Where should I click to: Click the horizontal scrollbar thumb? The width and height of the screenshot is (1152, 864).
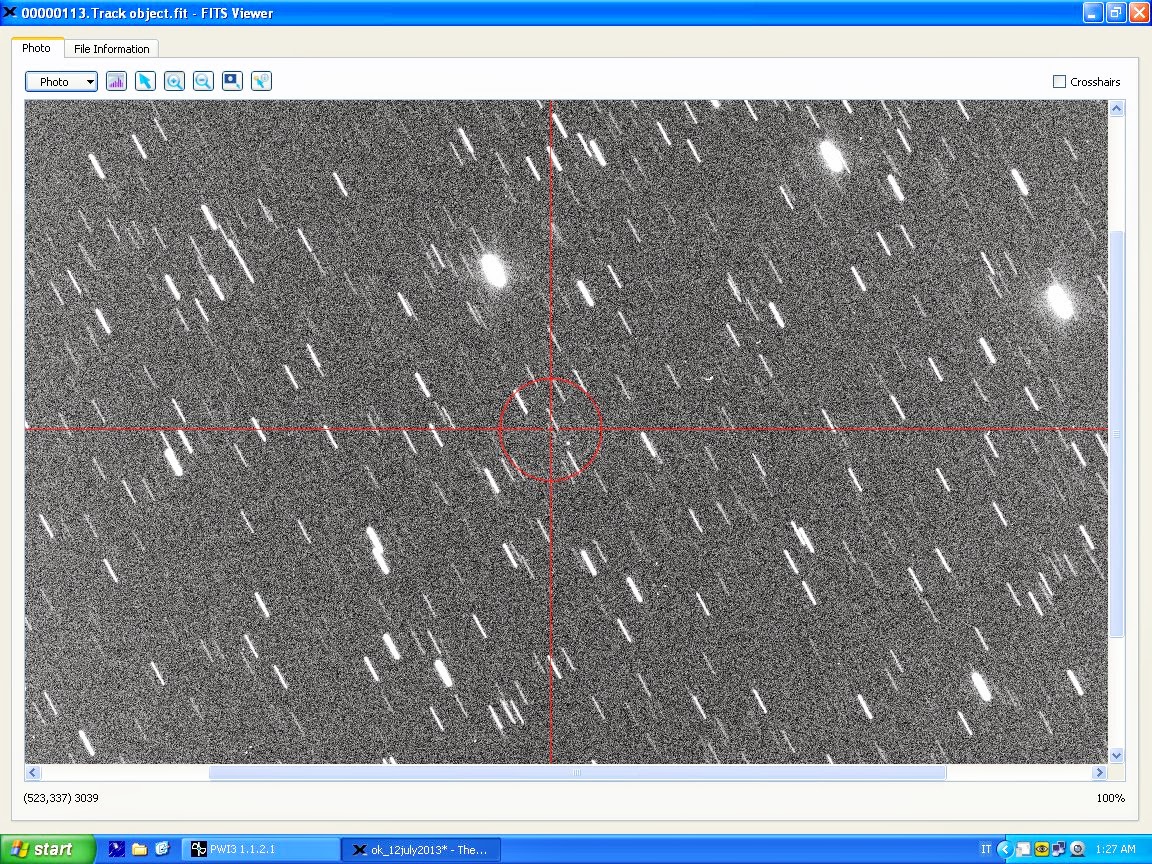point(576,773)
